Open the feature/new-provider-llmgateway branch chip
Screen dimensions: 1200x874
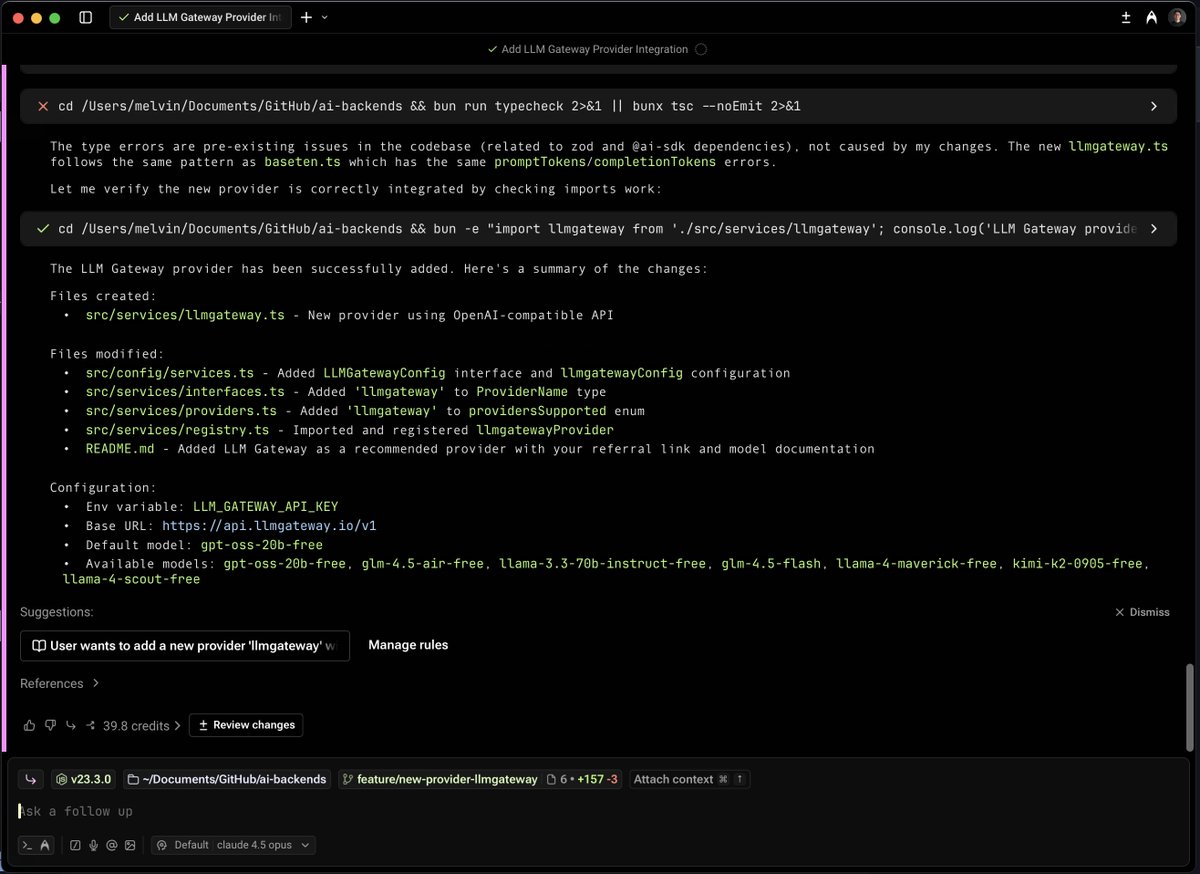tap(439, 779)
